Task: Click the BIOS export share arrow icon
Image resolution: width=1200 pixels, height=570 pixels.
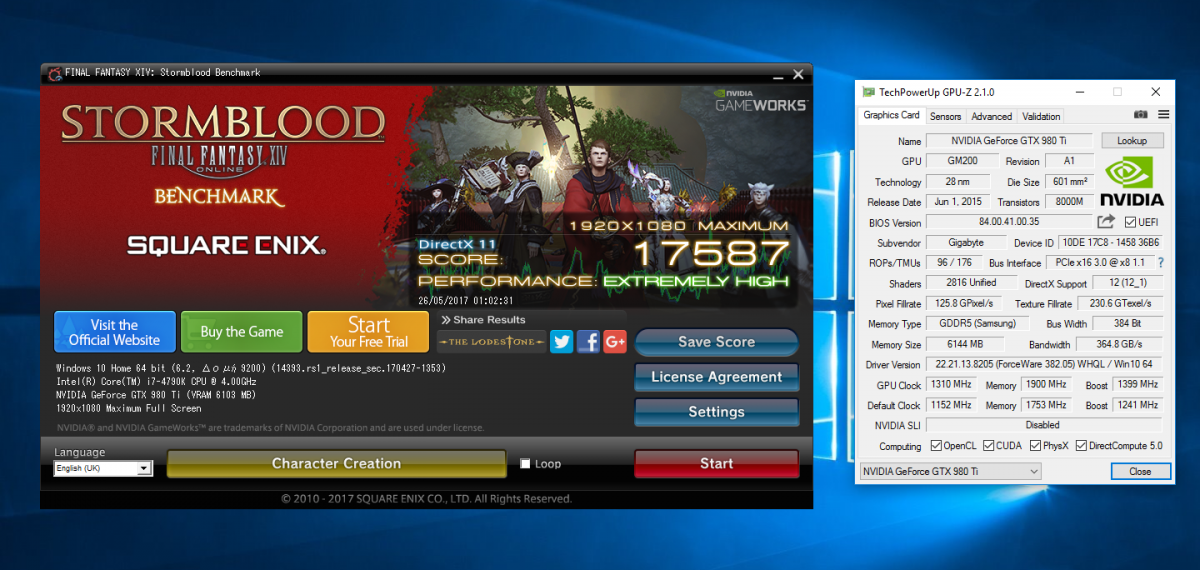Action: click(x=1106, y=222)
